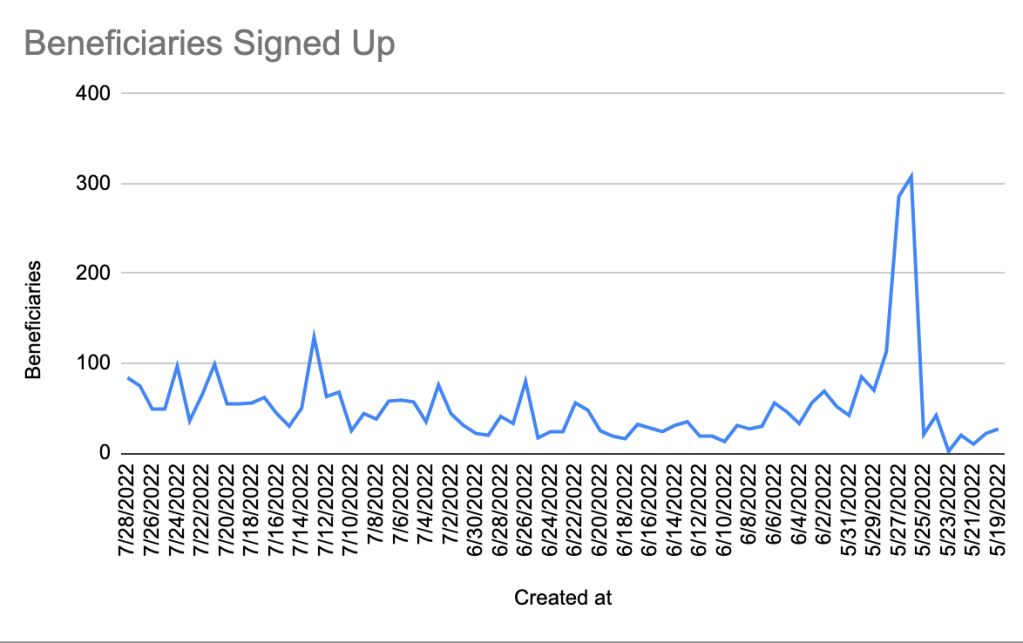Select the 7/28/2022 date label
1023x643 pixels.
(129, 512)
